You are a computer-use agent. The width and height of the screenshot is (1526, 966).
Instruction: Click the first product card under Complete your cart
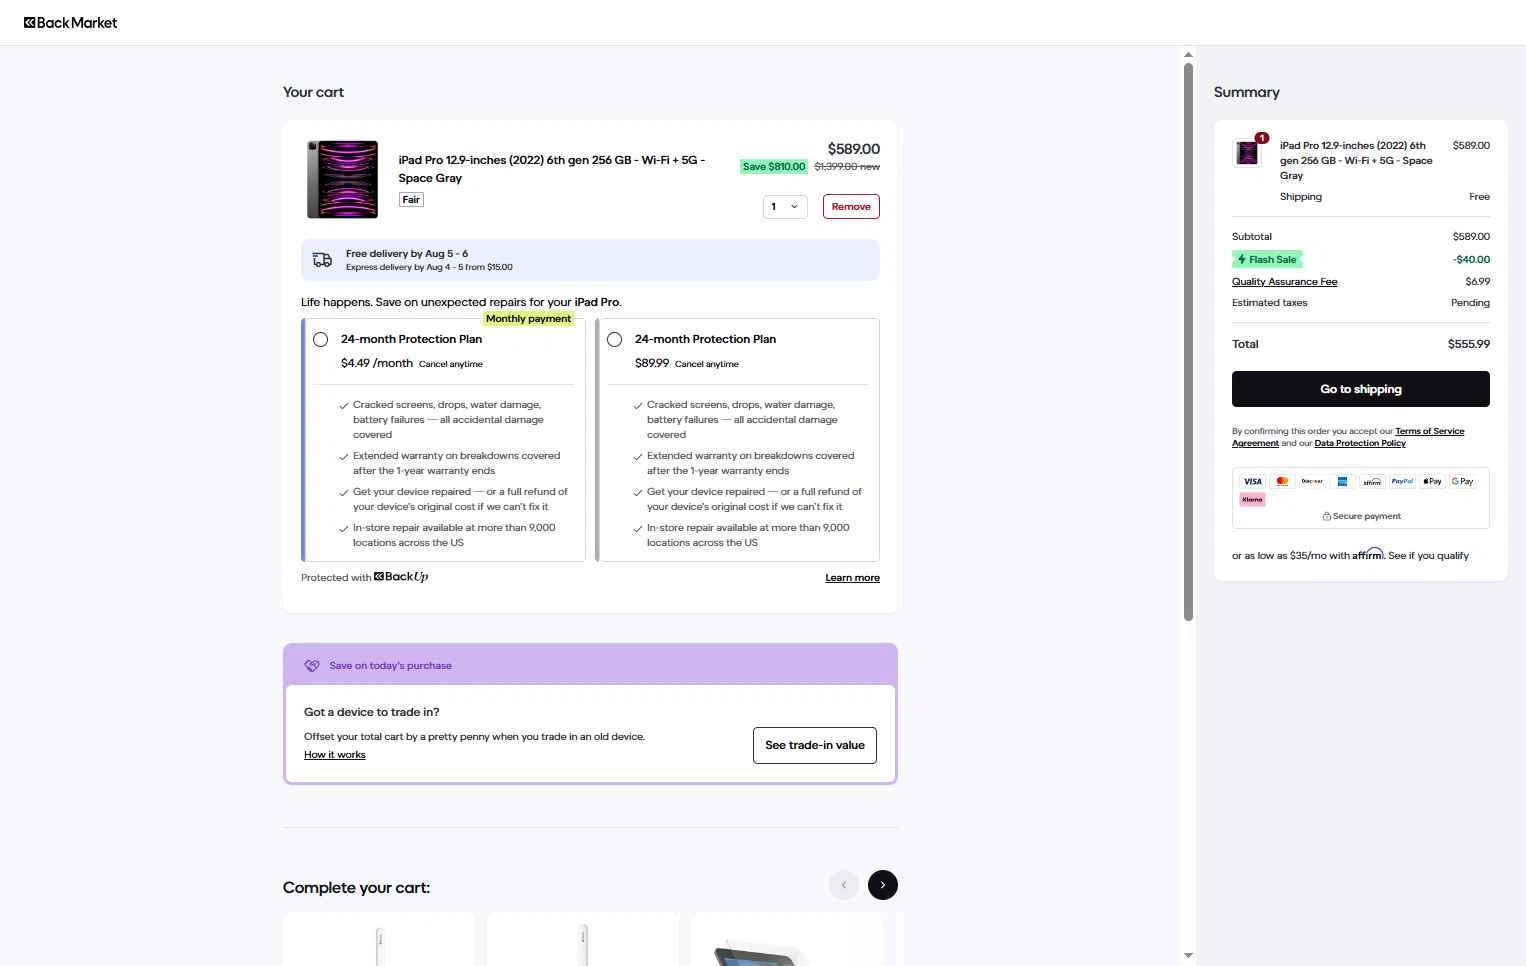(379, 939)
